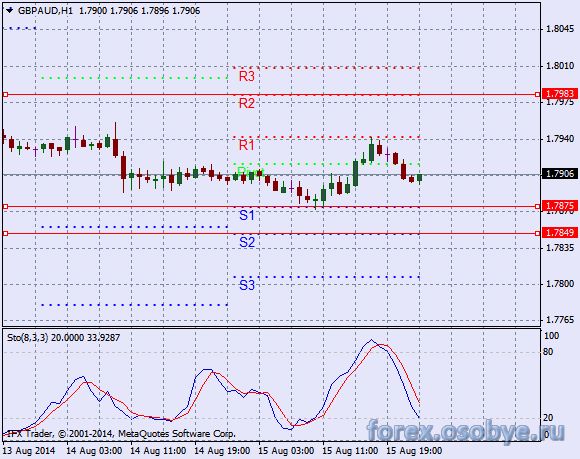Grab the left handle of the 1.7983 line
The height and width of the screenshot is (459, 580).
[5, 95]
